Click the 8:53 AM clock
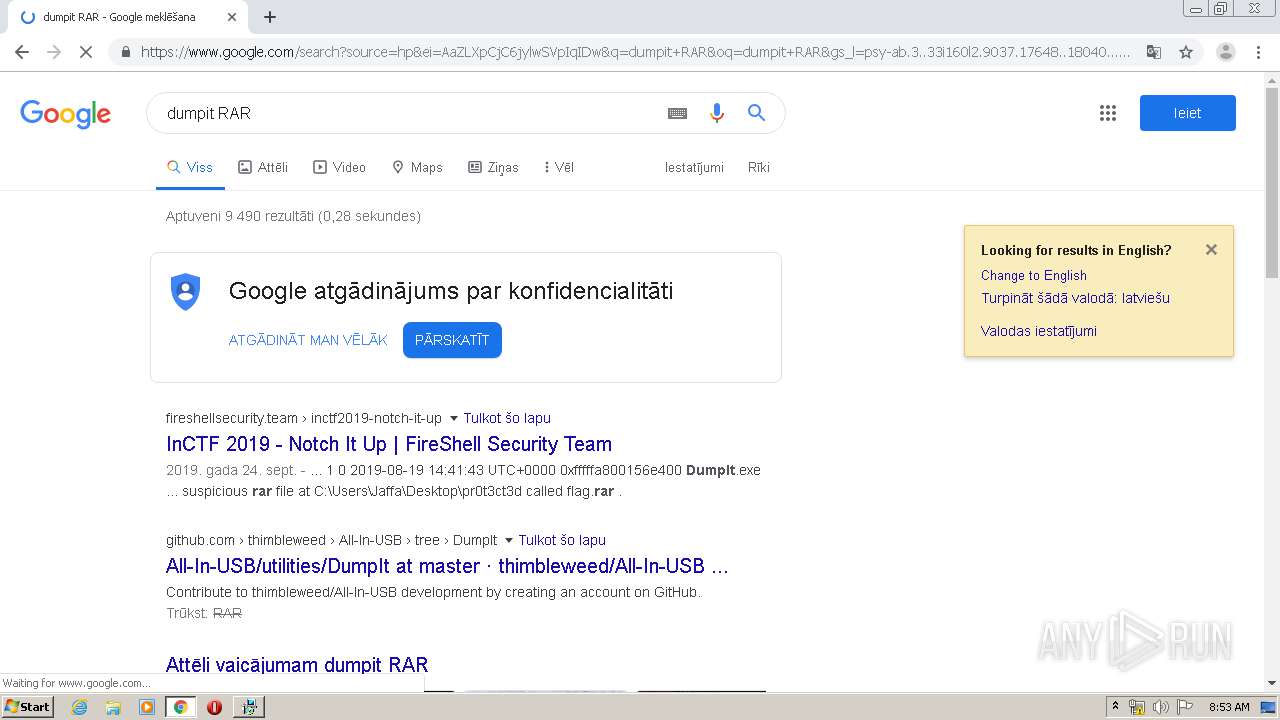 pos(1229,707)
